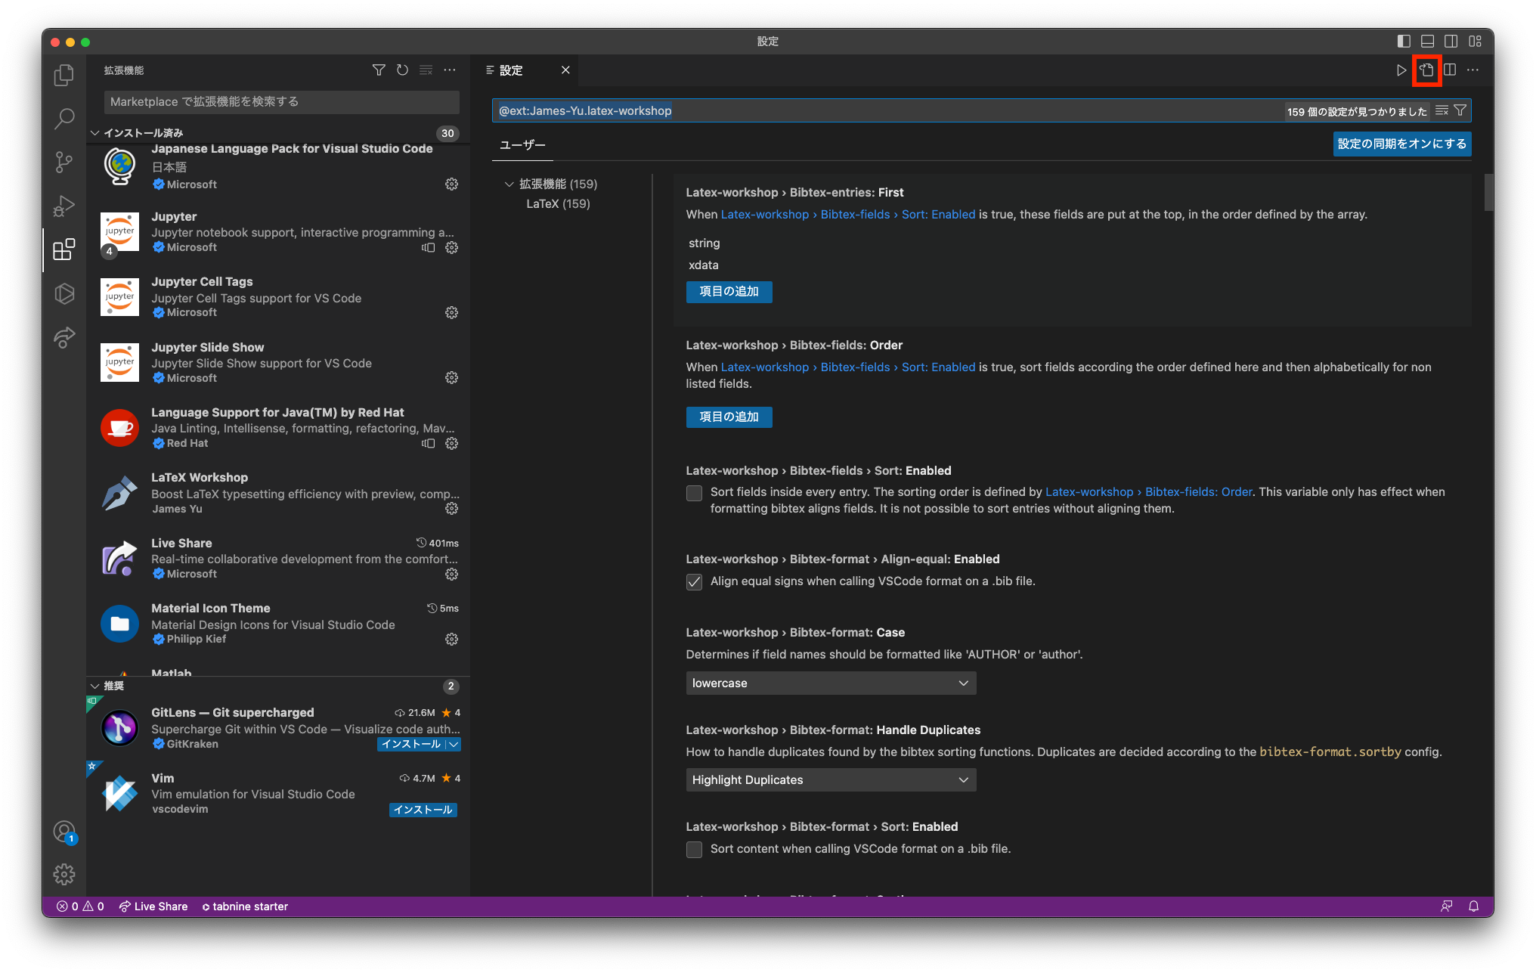Screen dimensions: 1536x973
Task: Switch to the 設定 editor tab
Action: pos(512,70)
